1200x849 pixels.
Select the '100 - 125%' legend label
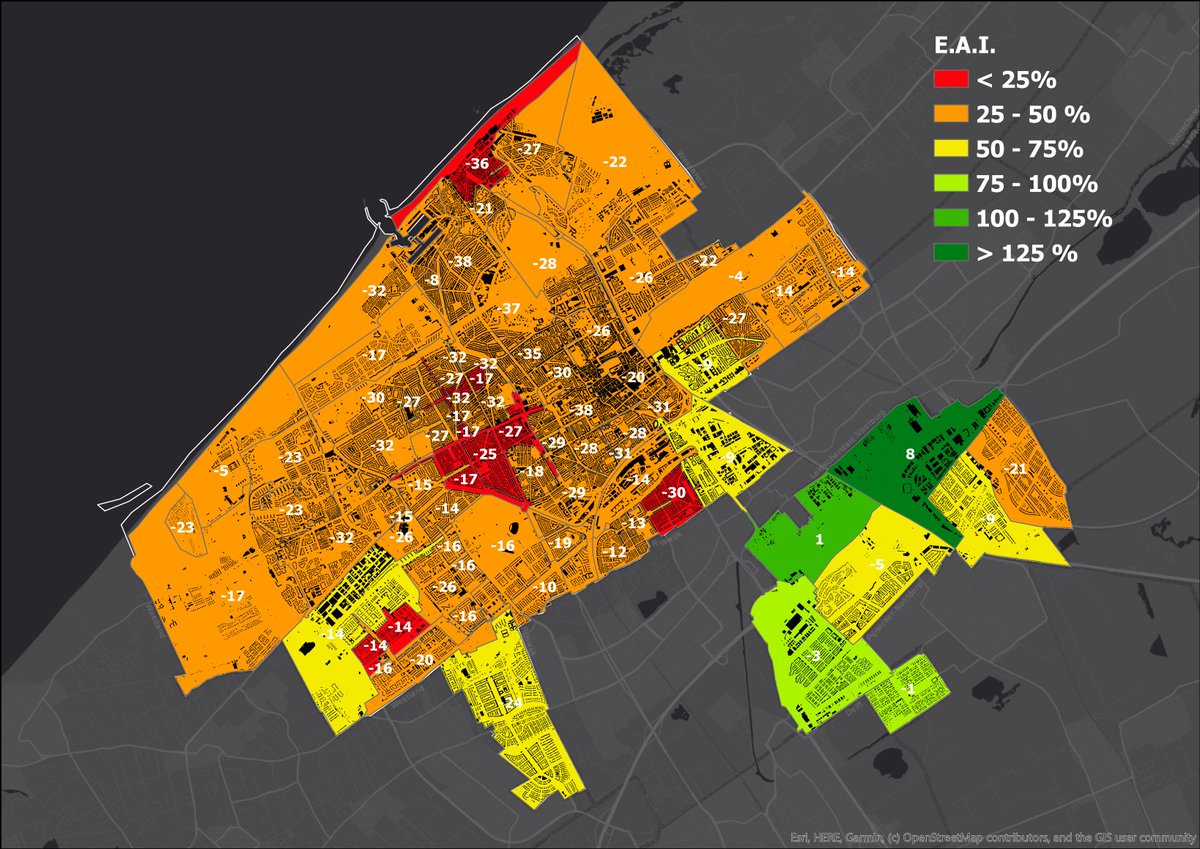[x=1045, y=219]
